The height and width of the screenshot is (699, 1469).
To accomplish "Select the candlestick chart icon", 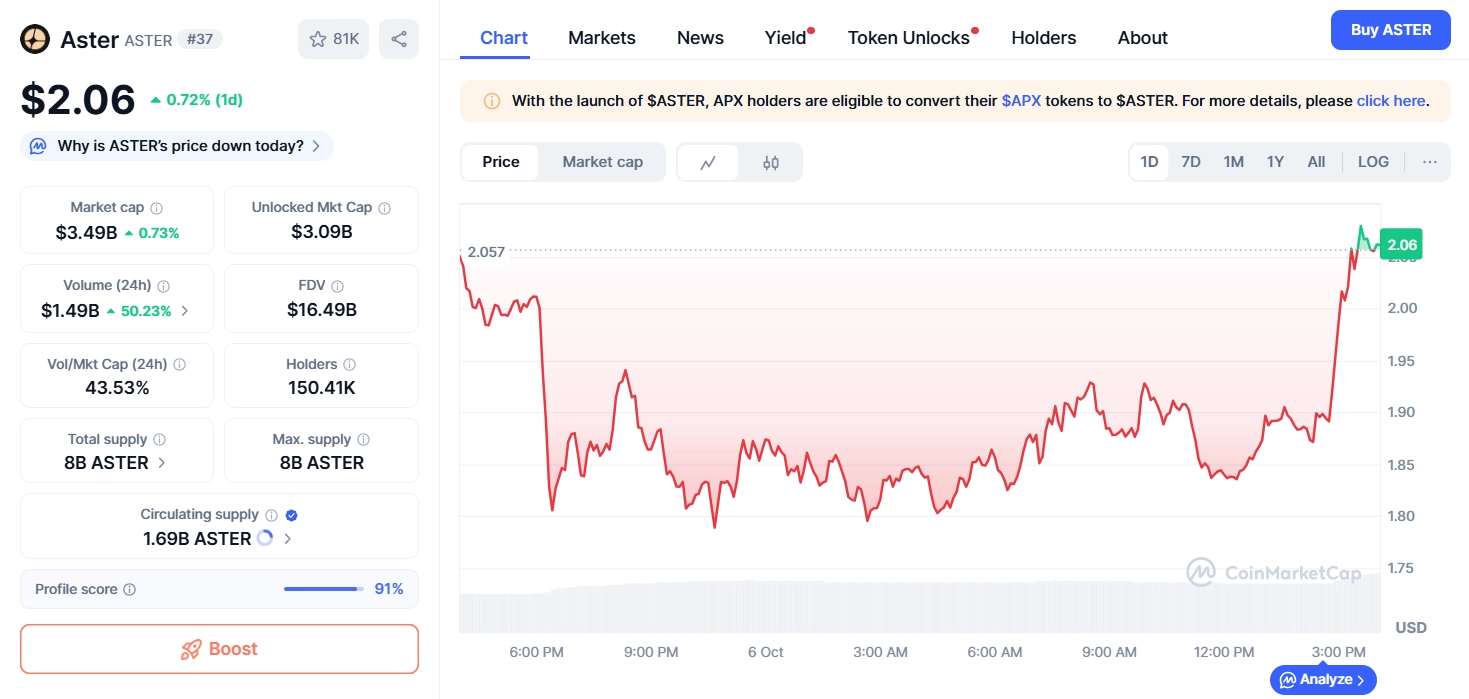I will 770,161.
